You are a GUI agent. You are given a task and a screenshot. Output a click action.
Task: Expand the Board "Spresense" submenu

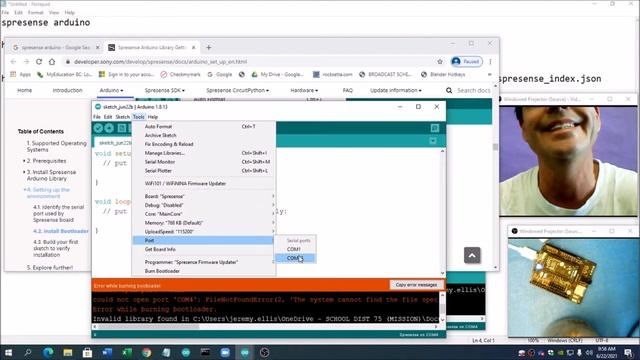(203, 196)
